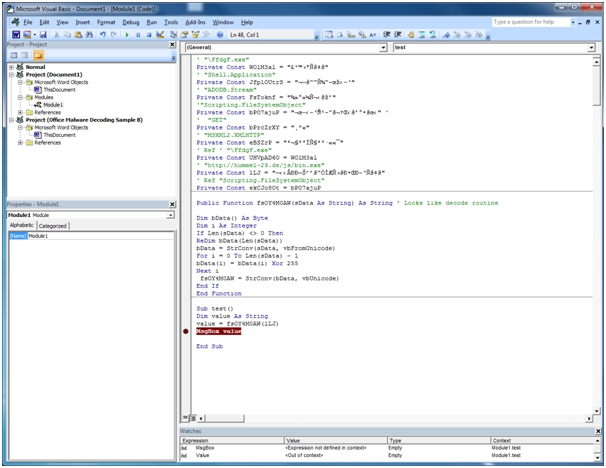This screenshot has width=606, height=468.
Task: Open the Tools menu
Action: [x=171, y=22]
